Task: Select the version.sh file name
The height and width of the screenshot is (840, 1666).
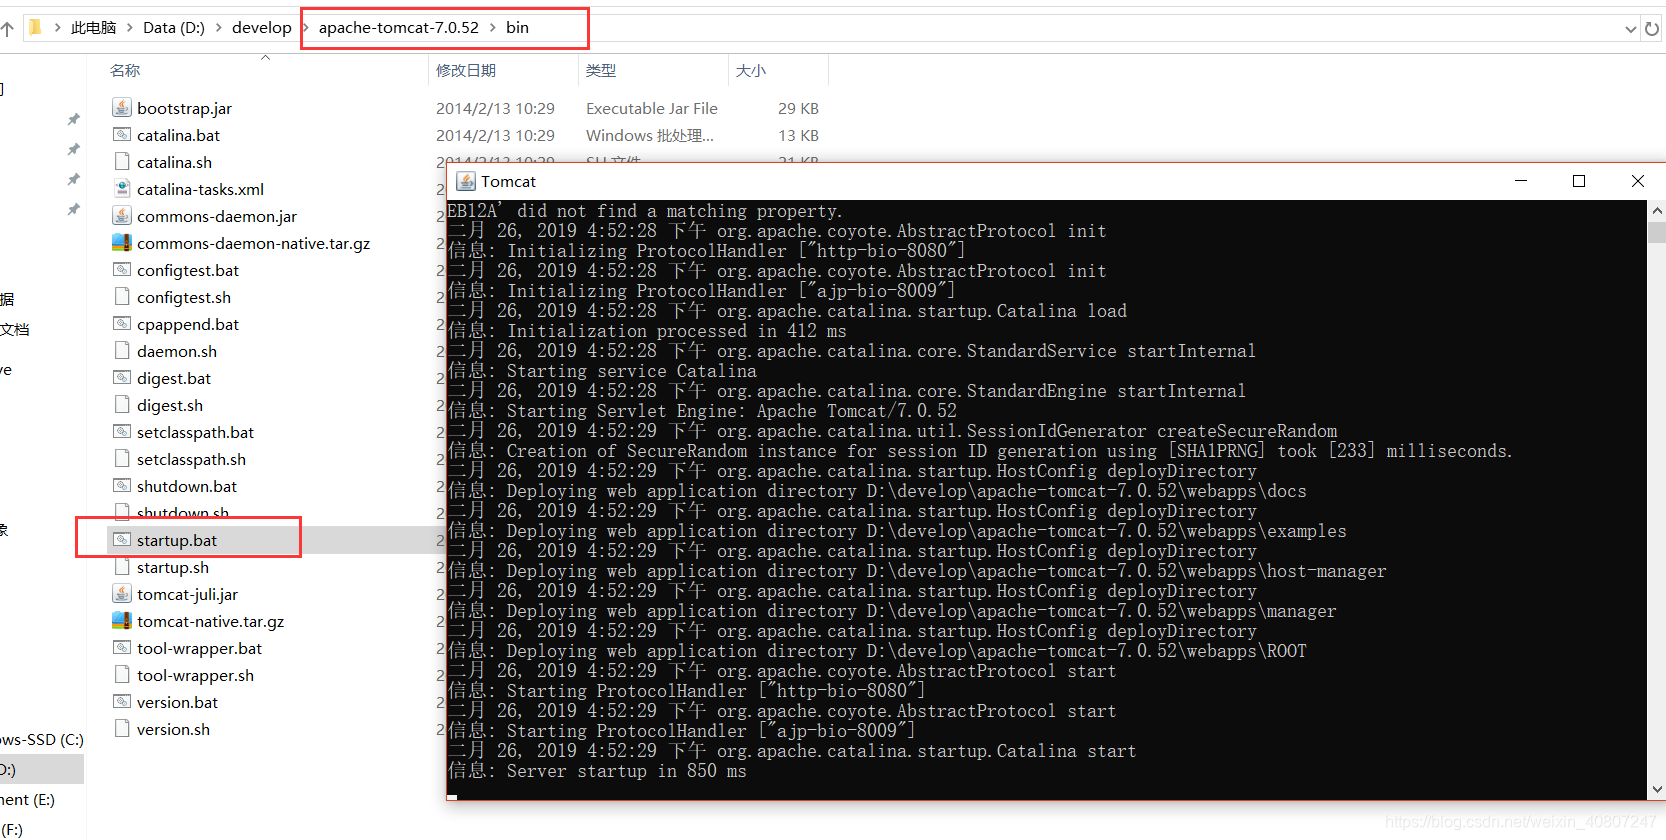Action: (x=173, y=729)
